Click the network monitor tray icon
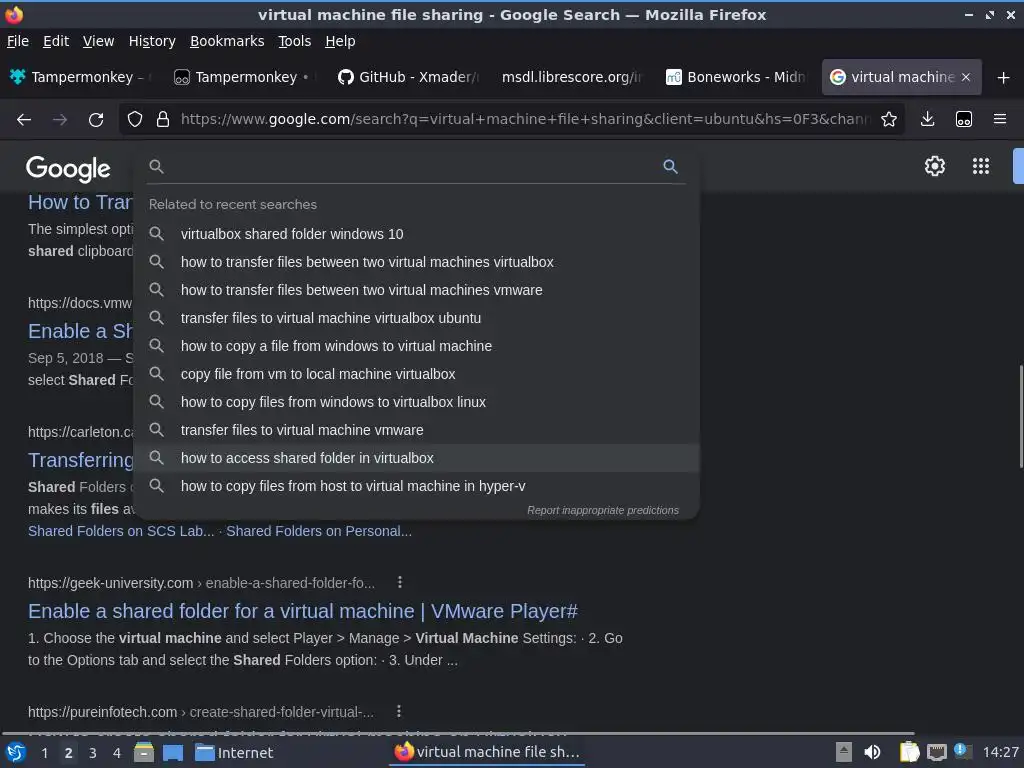Viewport: 1024px width, 768px height. [936, 752]
